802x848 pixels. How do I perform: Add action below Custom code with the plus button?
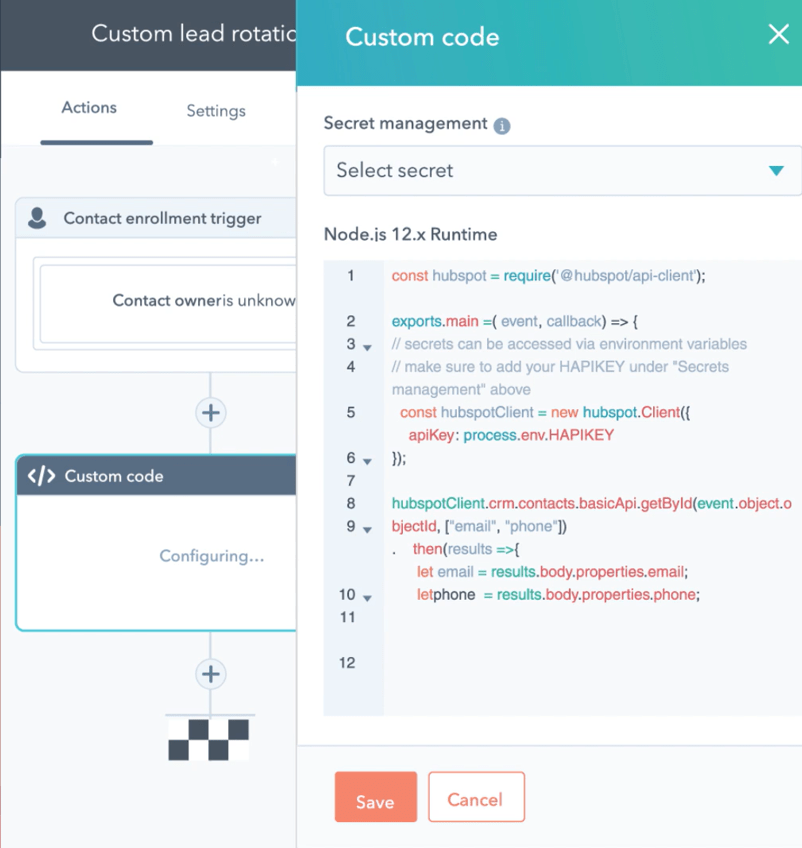pyautogui.click(x=210, y=674)
